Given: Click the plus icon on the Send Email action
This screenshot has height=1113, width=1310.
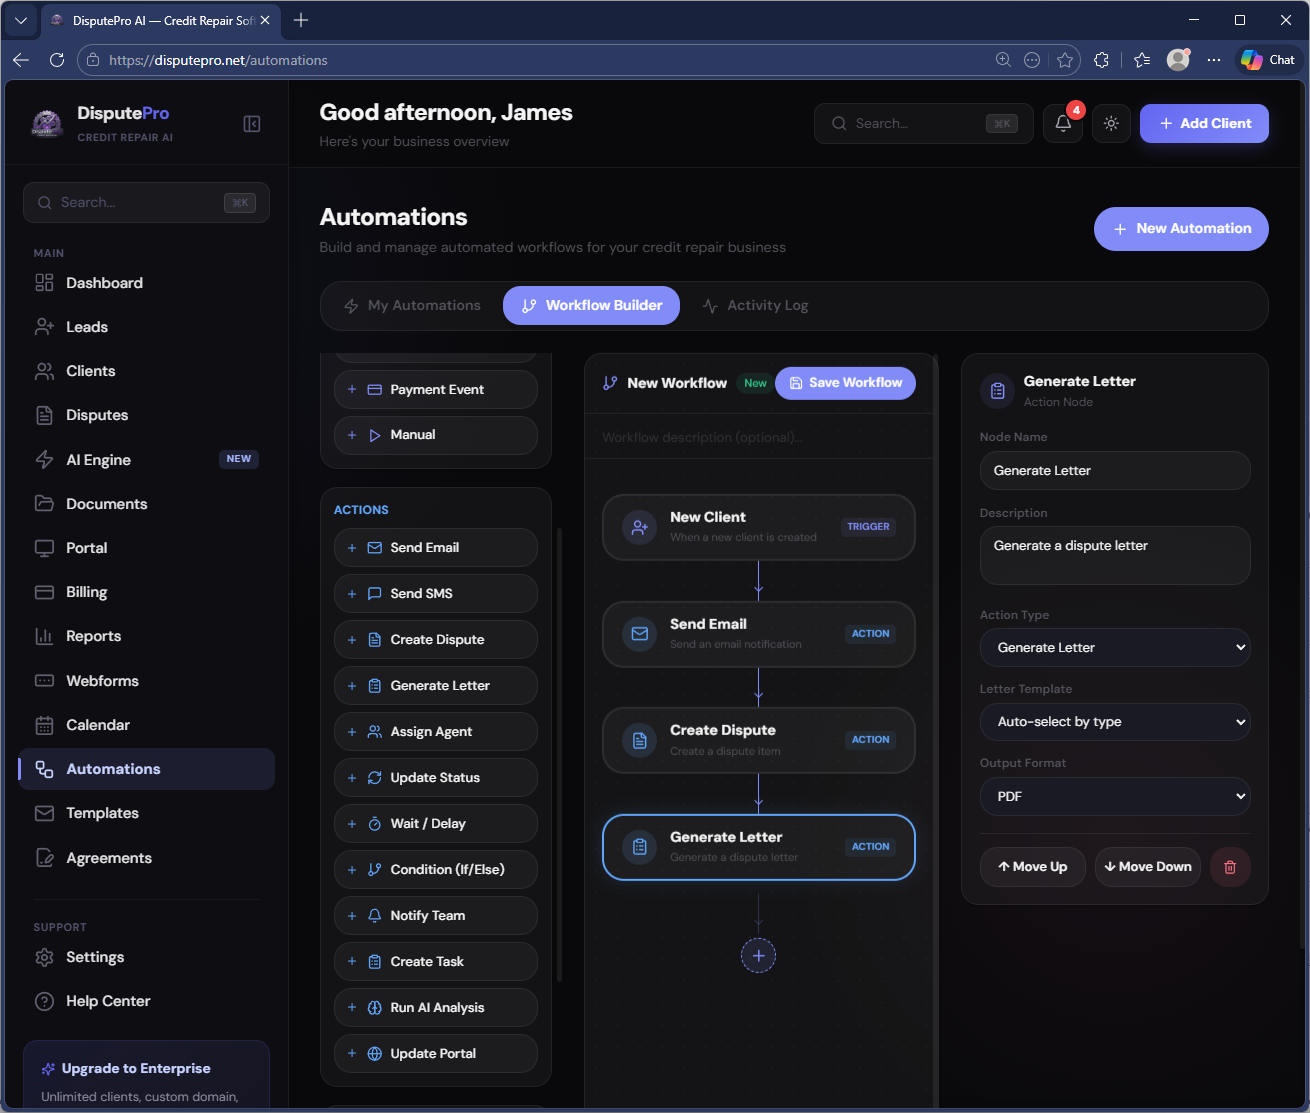Looking at the screenshot, I should 351,547.
